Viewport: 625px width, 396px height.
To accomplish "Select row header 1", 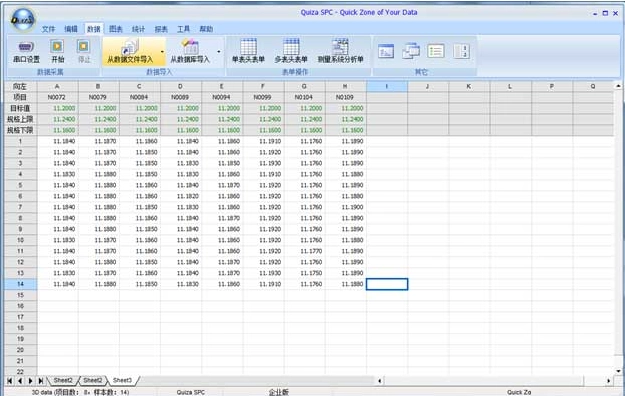I will [20, 141].
